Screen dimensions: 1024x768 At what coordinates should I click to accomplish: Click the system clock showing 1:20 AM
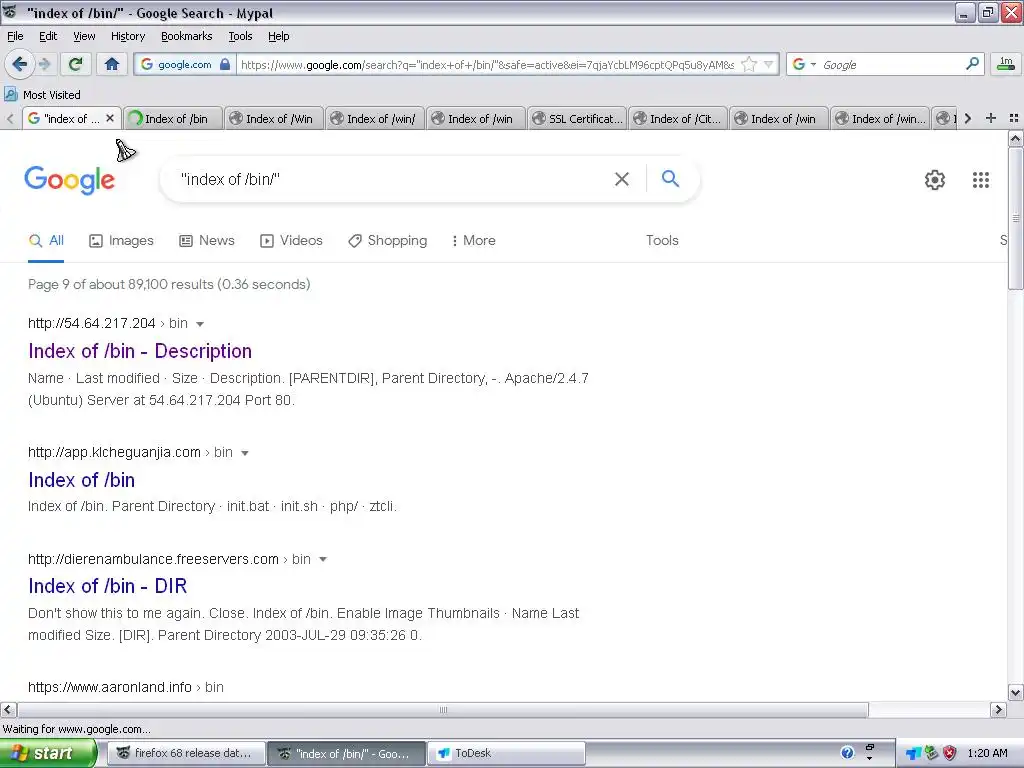tap(987, 753)
